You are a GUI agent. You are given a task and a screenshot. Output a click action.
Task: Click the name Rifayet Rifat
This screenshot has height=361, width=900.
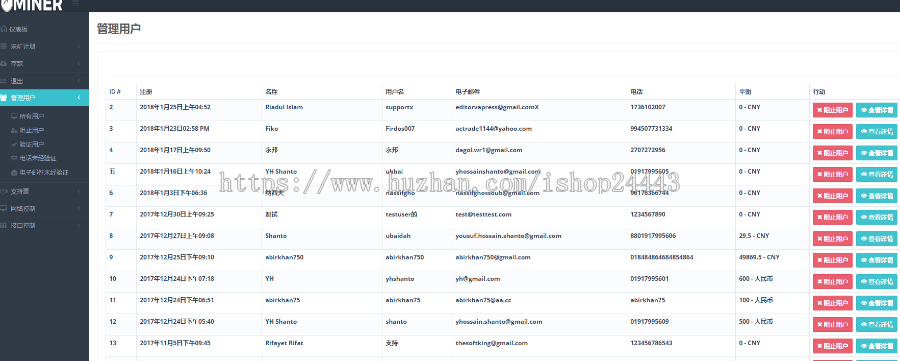coord(284,343)
